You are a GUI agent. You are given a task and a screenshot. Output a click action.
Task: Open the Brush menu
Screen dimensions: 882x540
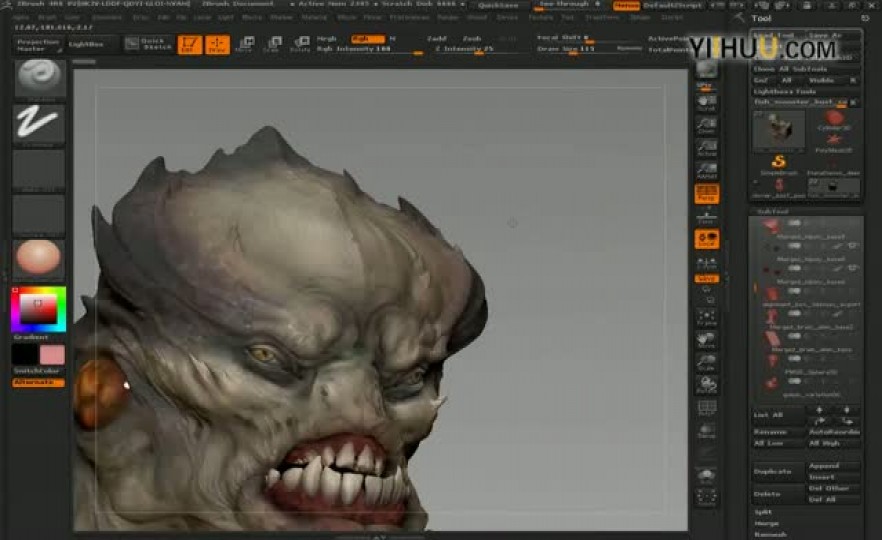47,18
